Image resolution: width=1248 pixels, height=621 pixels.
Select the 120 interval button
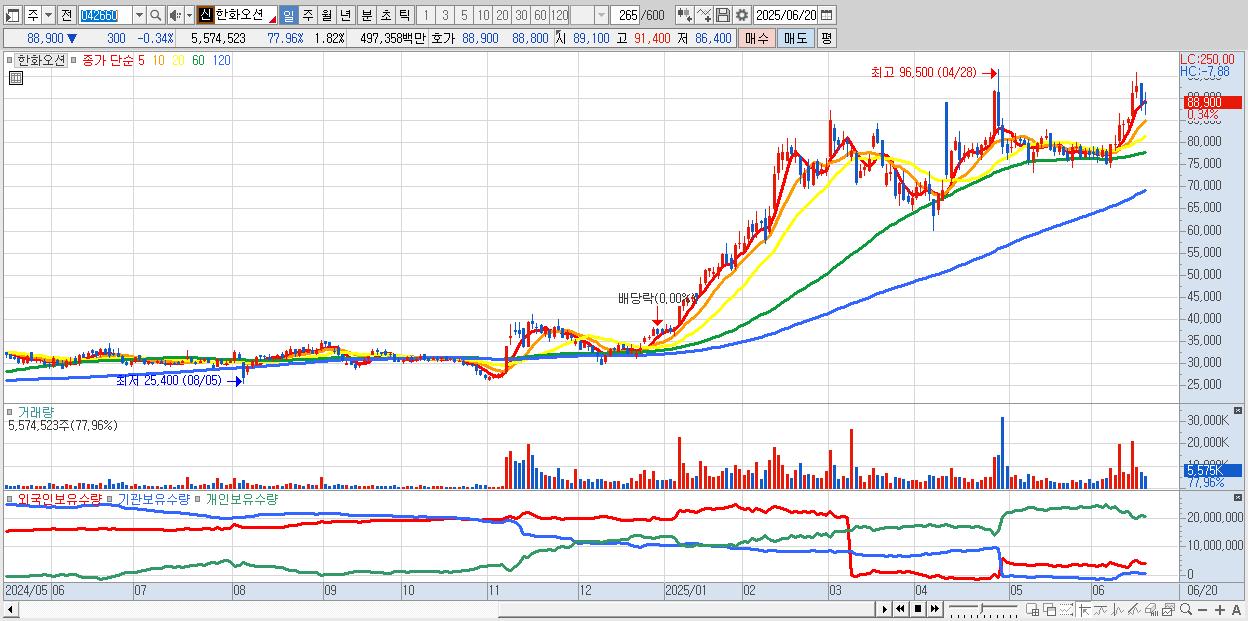click(559, 15)
